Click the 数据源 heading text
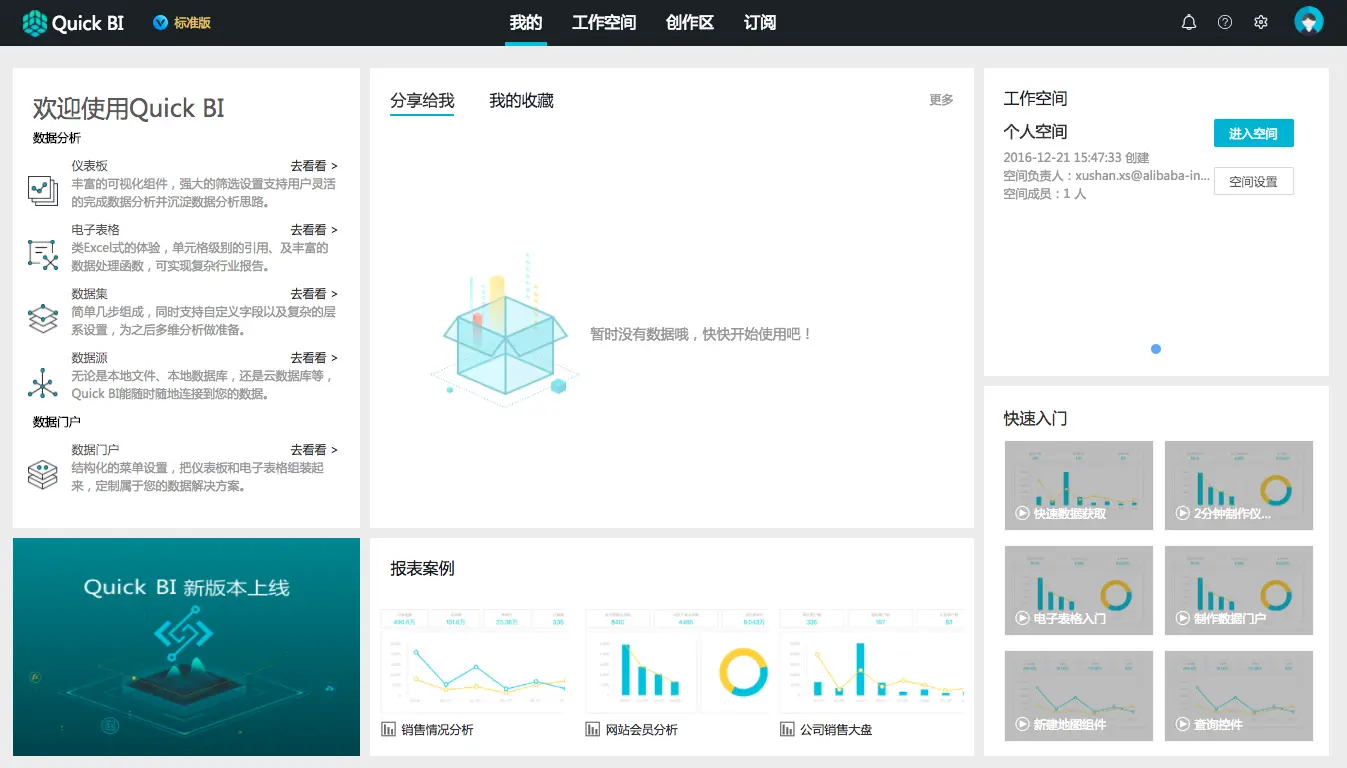This screenshot has height=768, width=1347. 89,358
